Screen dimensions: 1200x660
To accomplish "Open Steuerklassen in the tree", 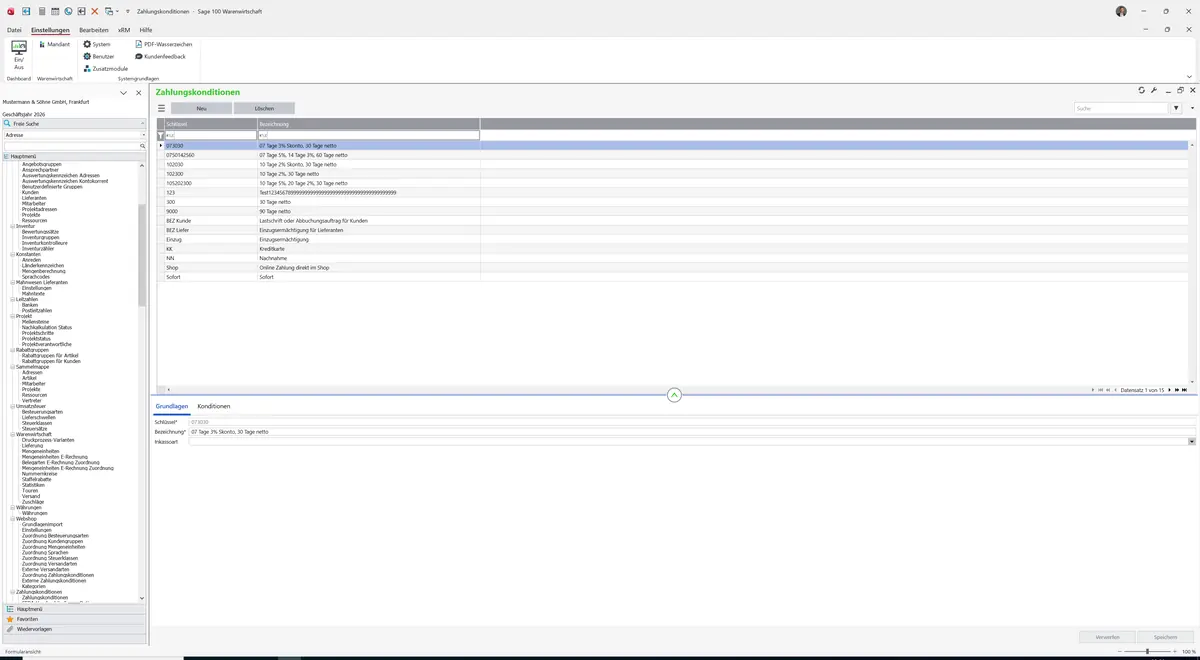I will click(36, 423).
